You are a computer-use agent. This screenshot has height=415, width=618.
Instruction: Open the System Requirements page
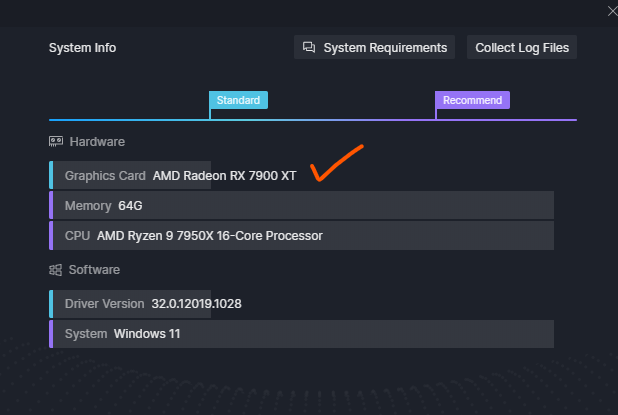tap(374, 47)
